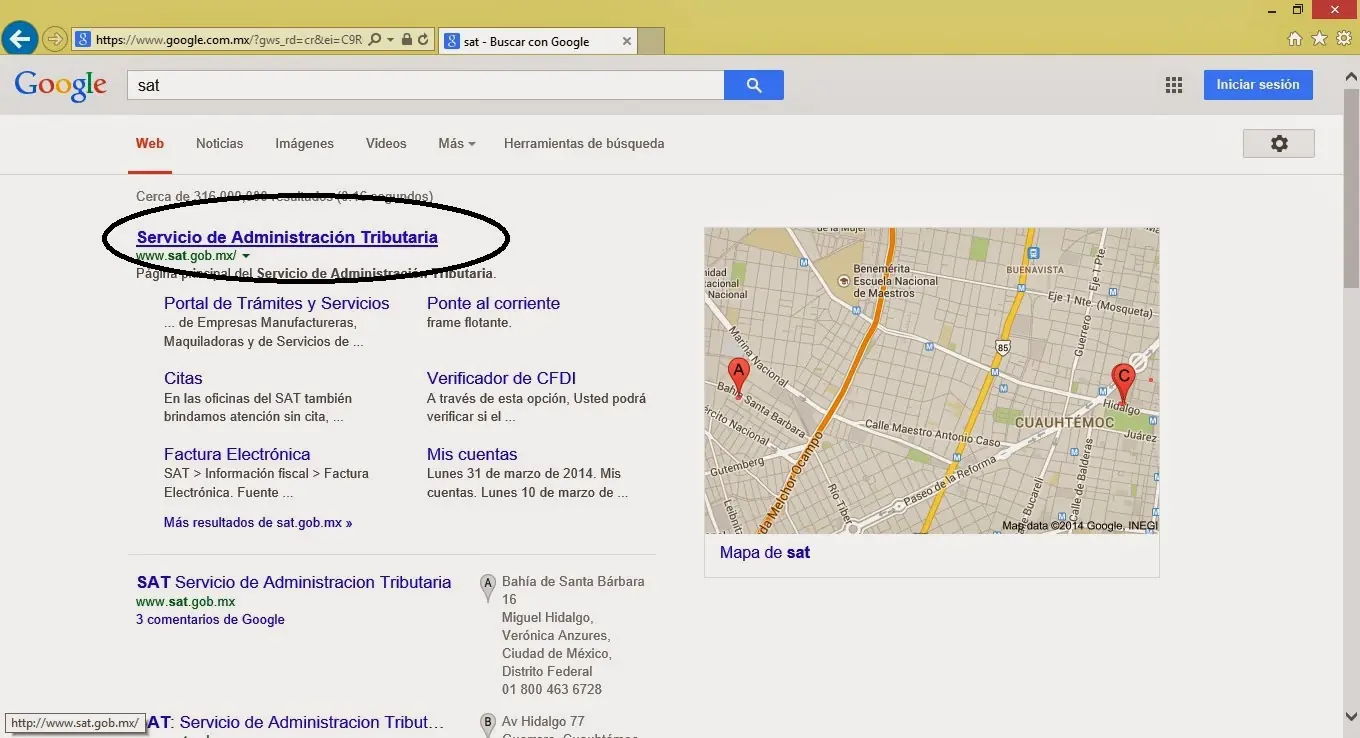The image size is (1360, 738).
Task: Click 'Más resultados de sat.gob.mx »'
Action: pyautogui.click(x=258, y=522)
